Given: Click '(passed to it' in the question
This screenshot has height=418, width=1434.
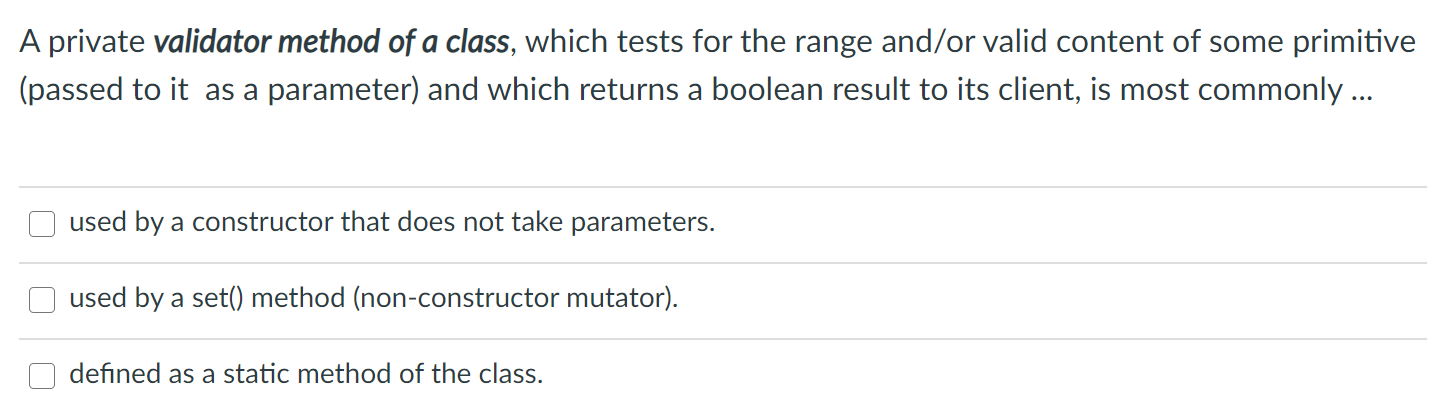Looking at the screenshot, I should (x=105, y=90).
